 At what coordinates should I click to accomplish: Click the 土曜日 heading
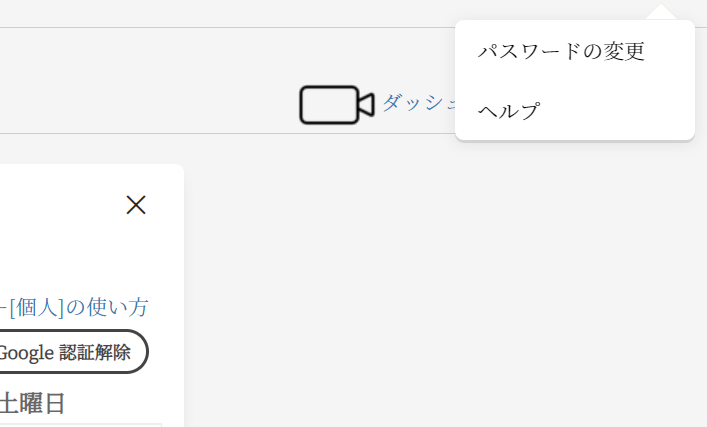coord(33,404)
